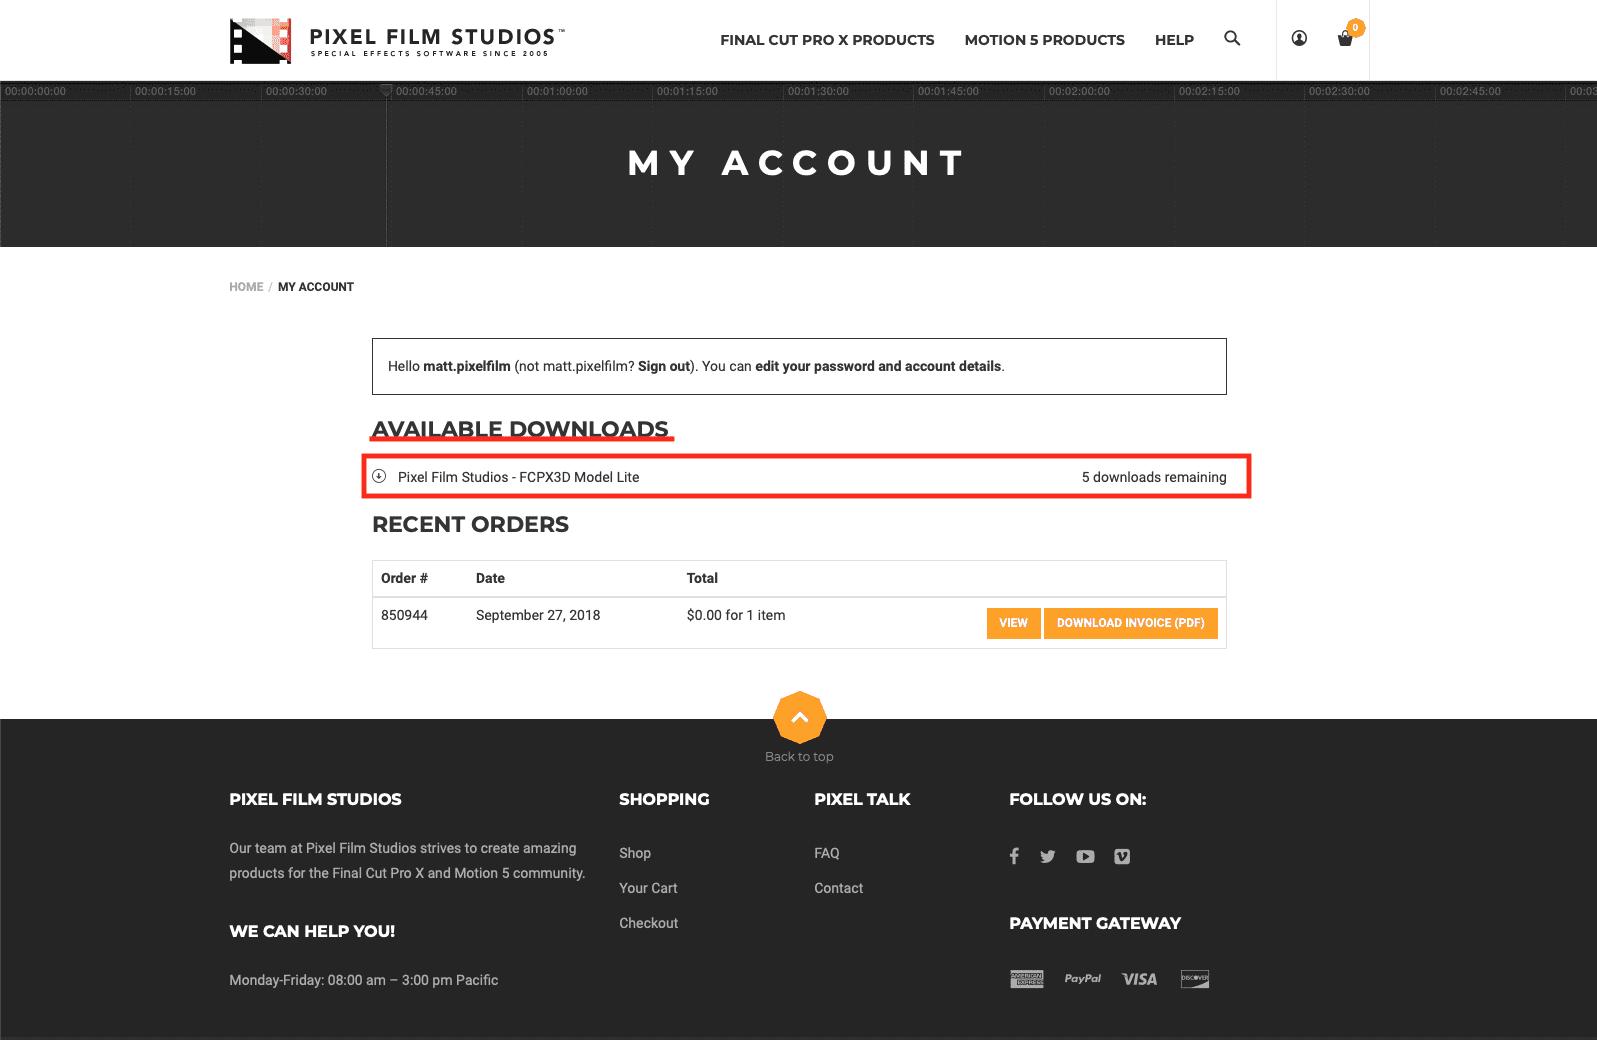Viewport: 1597px width, 1040px height.
Task: Open FAQ link in footer
Action: (x=827, y=853)
